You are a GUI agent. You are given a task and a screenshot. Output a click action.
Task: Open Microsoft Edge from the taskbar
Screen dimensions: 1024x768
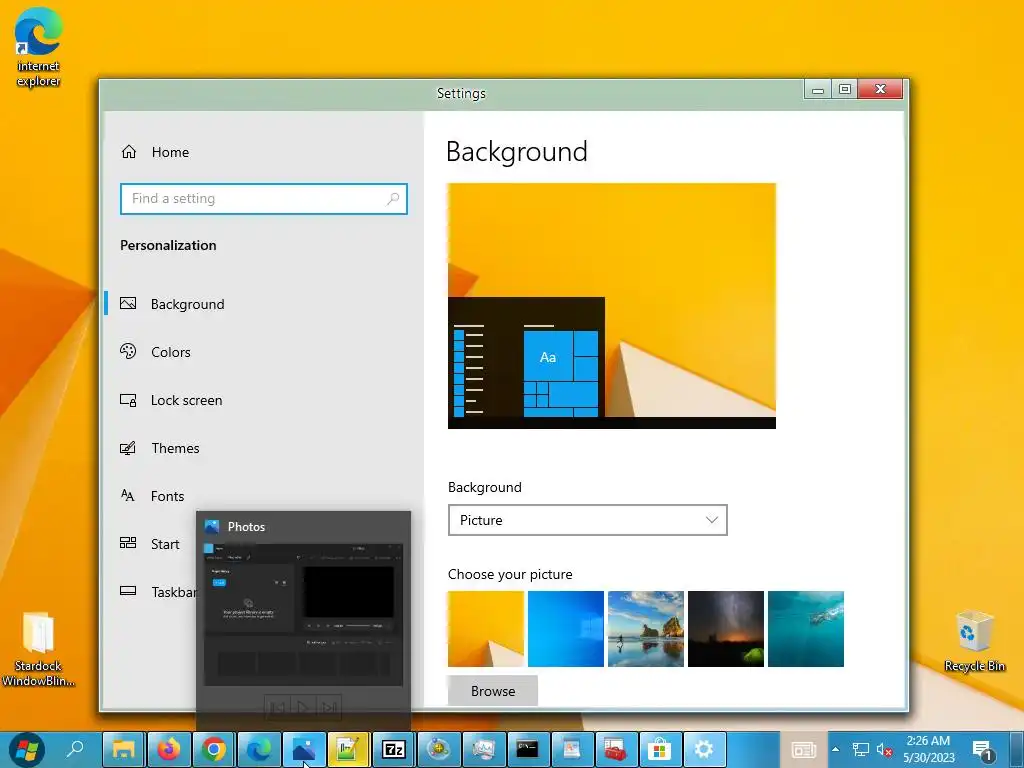259,749
